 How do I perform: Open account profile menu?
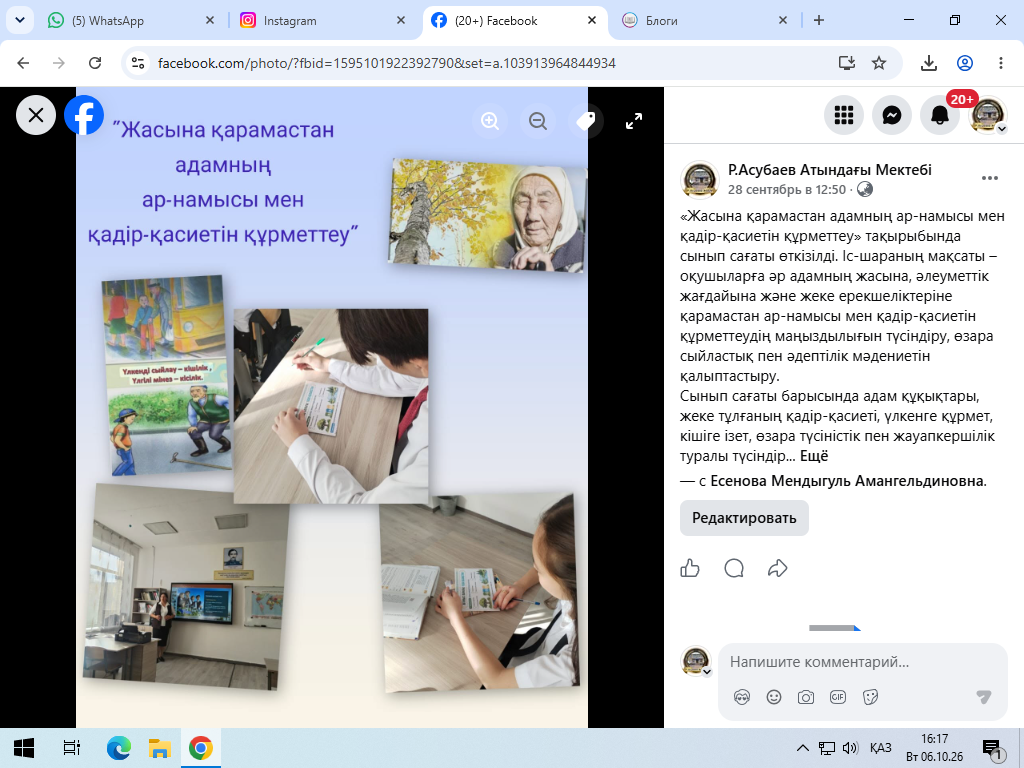(x=988, y=116)
